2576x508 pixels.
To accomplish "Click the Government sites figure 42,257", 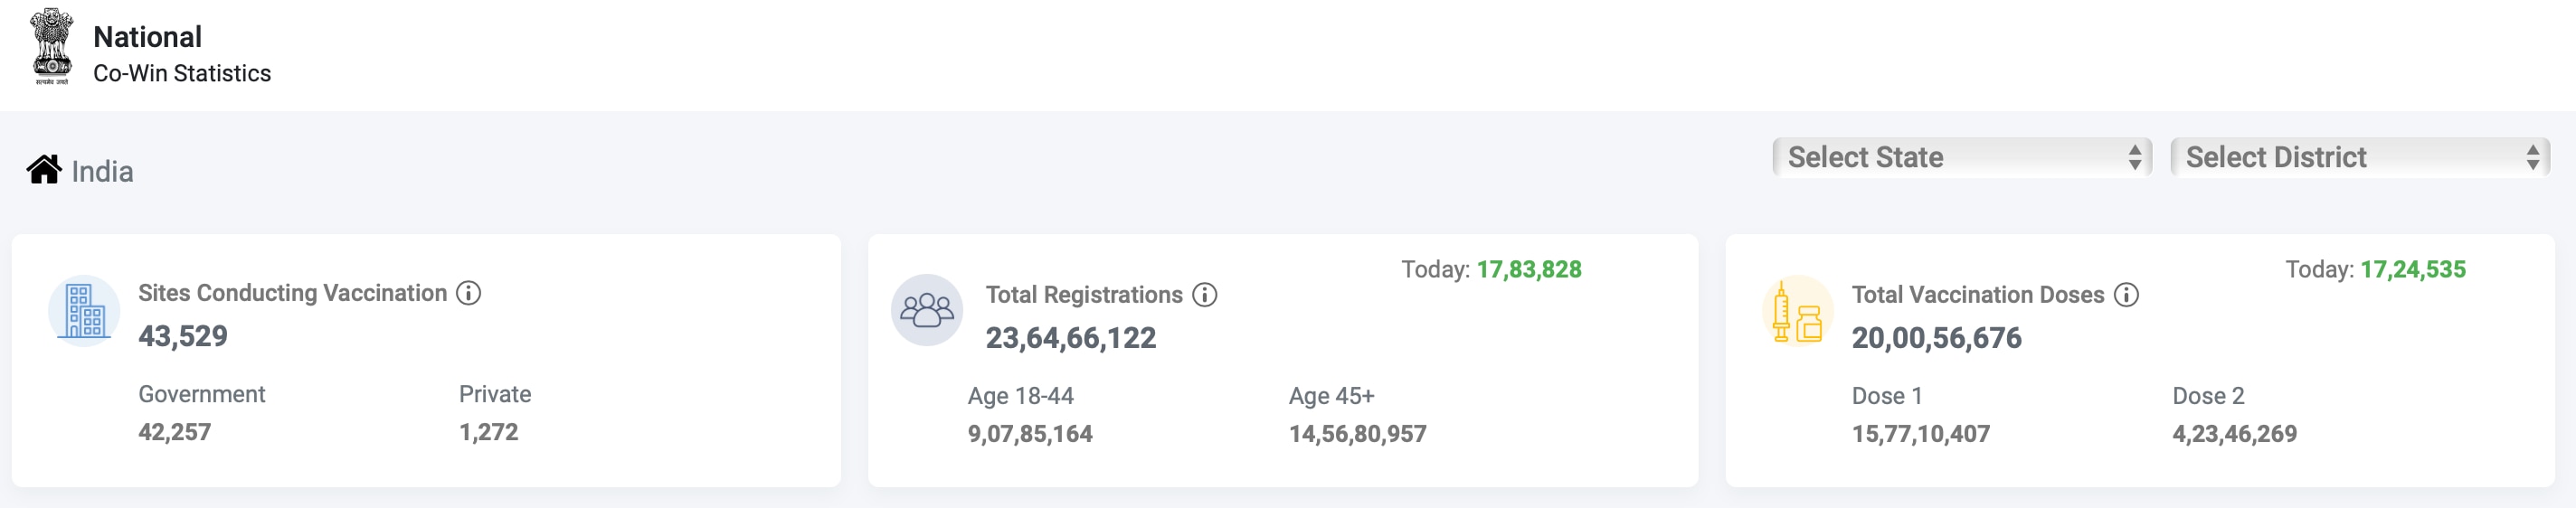I will click(x=175, y=432).
